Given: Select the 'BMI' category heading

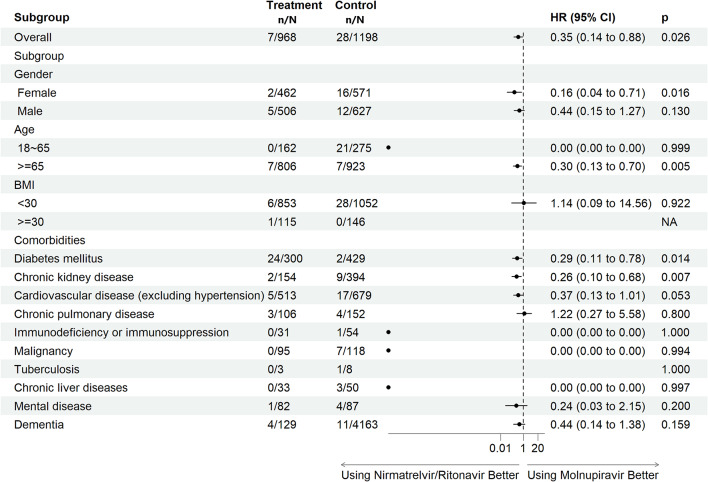Looking at the screenshot, I should pos(24,185).
